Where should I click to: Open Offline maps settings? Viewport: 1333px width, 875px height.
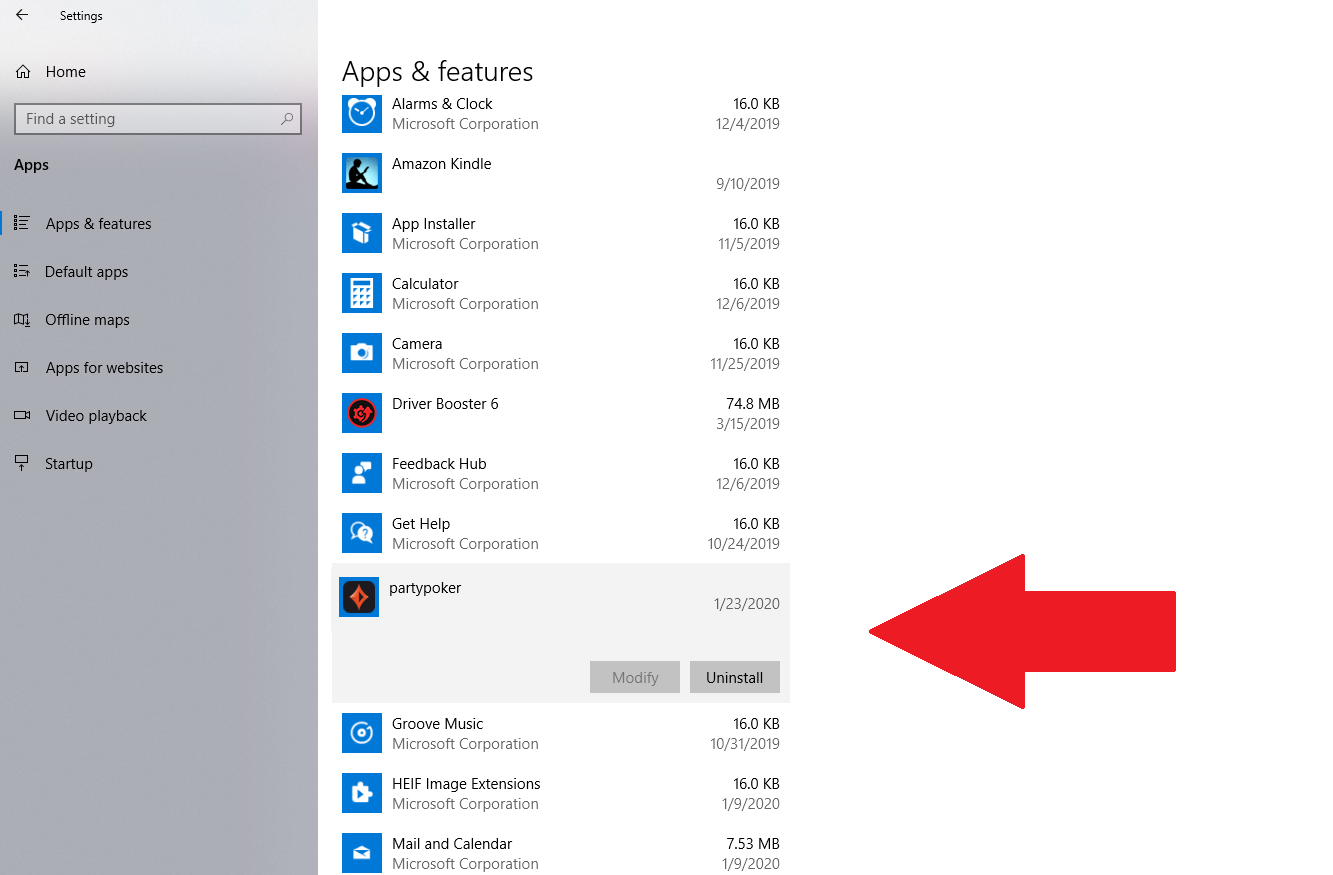(x=87, y=320)
